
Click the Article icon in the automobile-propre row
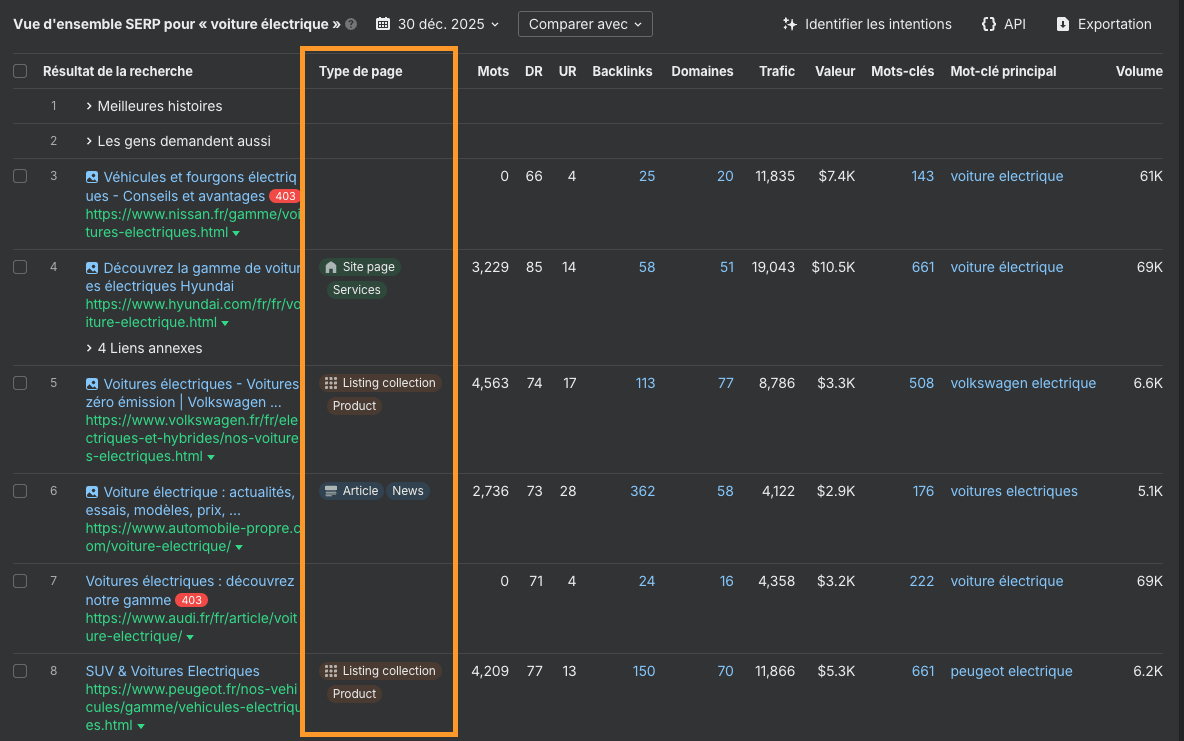point(331,491)
